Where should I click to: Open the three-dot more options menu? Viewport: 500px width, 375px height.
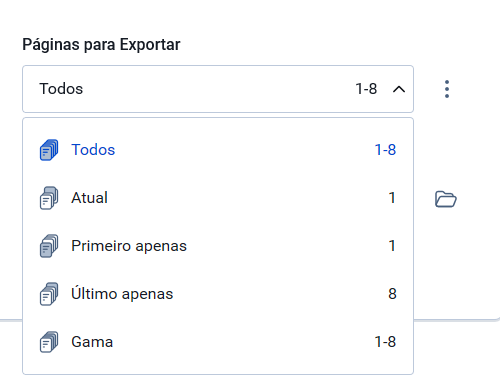[447, 89]
